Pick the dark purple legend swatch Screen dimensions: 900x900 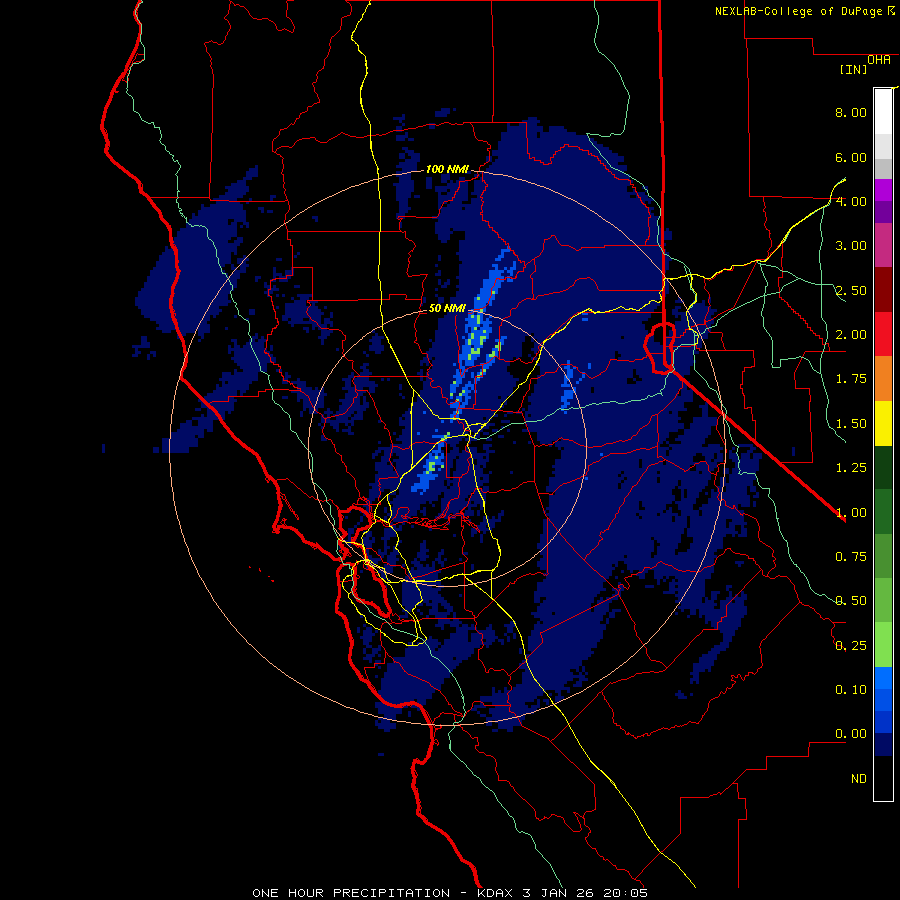click(x=883, y=212)
